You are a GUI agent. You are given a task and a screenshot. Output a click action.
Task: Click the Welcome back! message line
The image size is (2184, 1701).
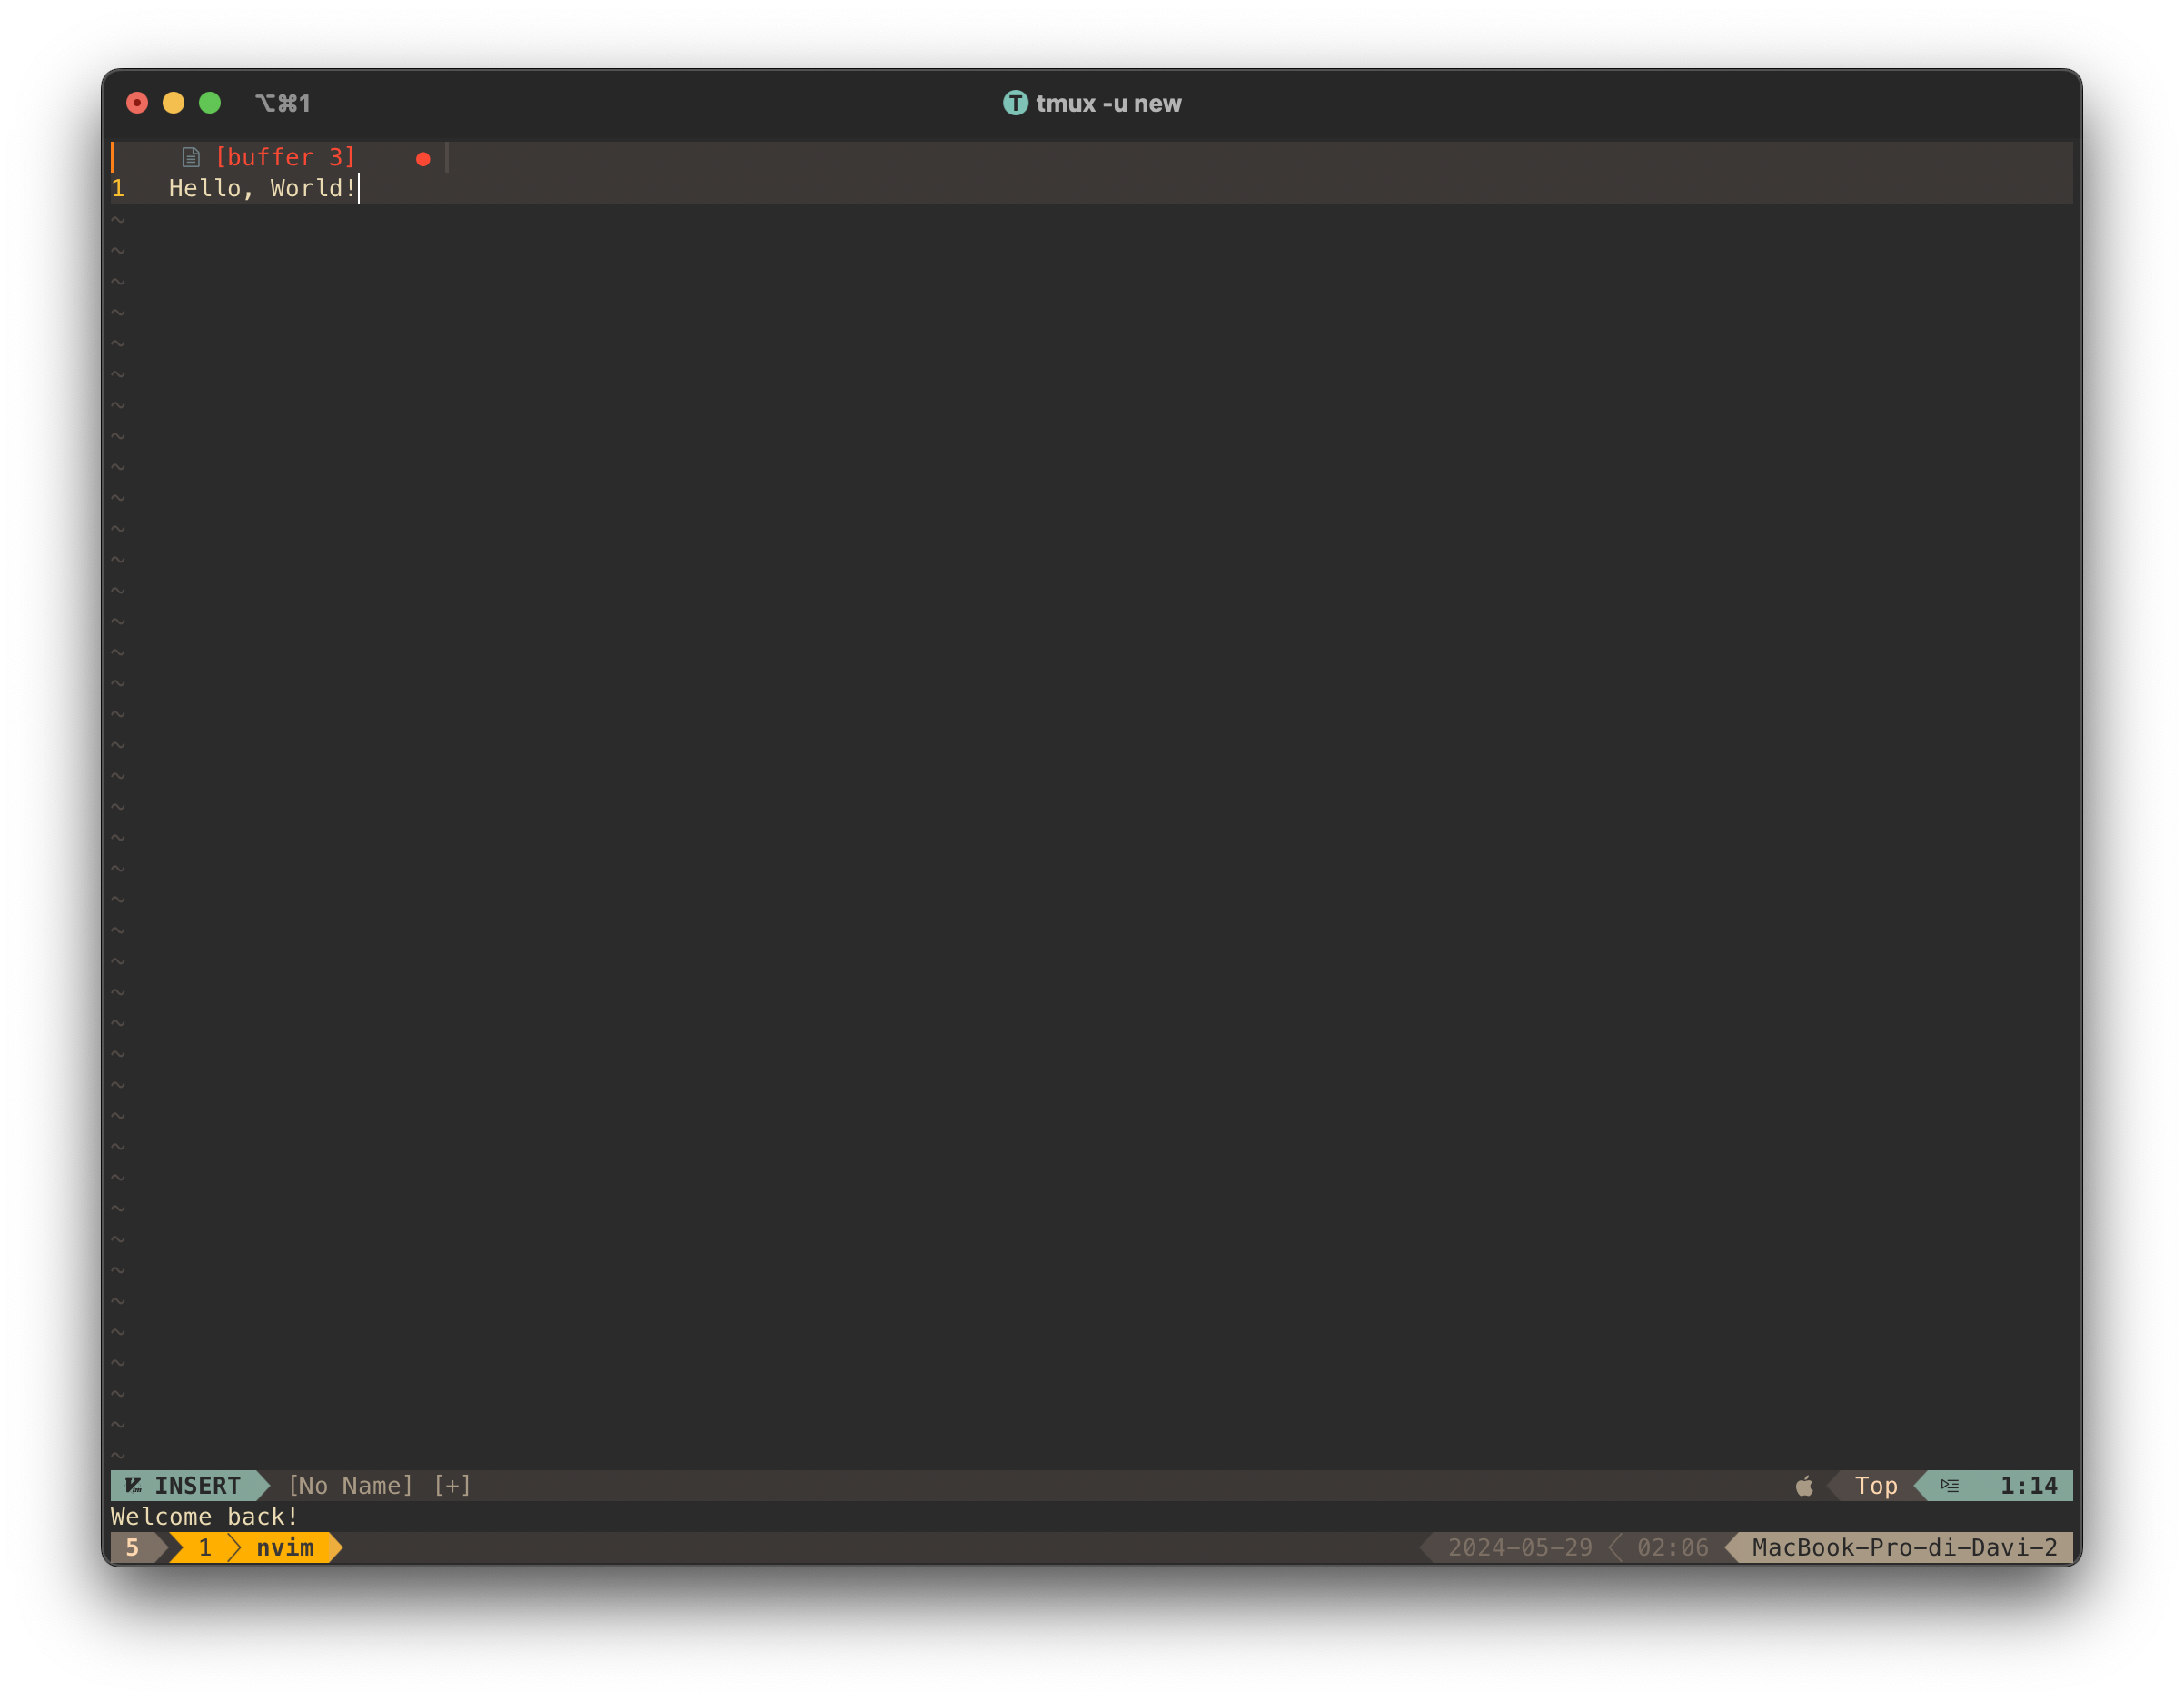[204, 1517]
